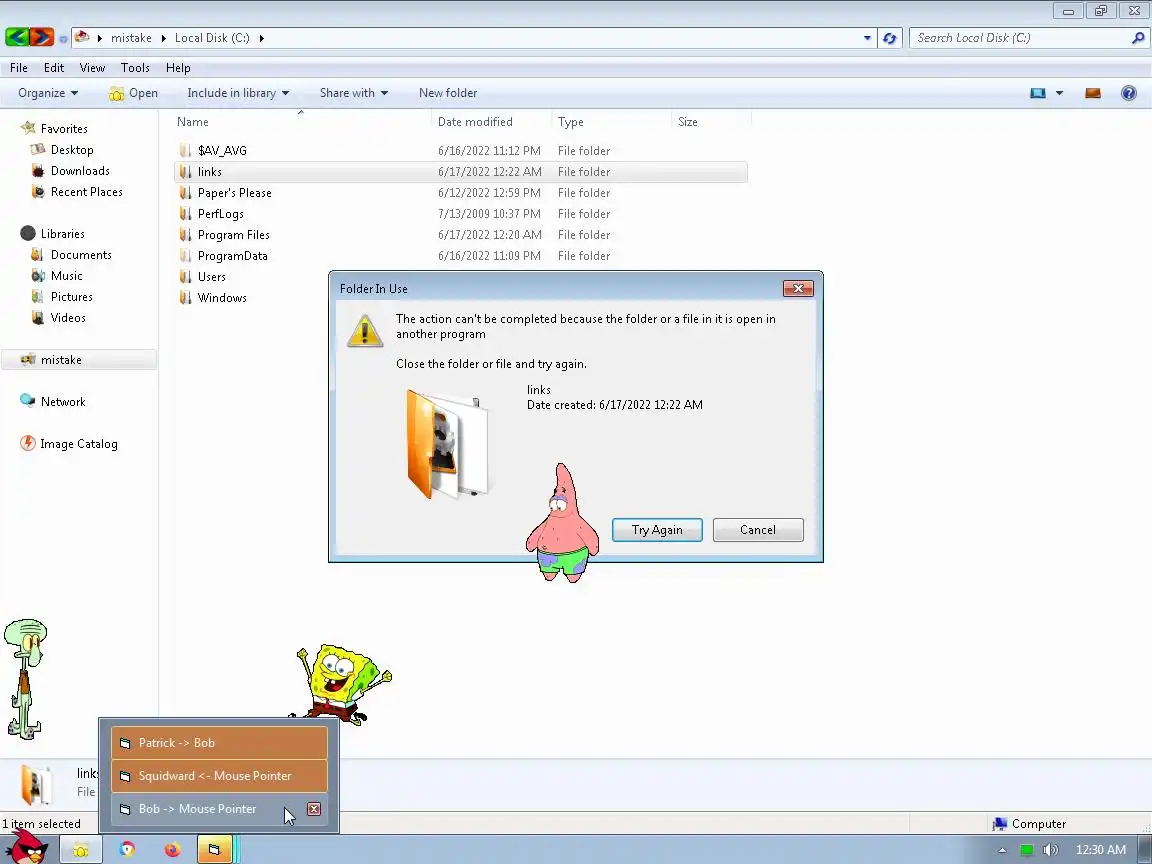Open Favorites in the navigation pane
Image resolution: width=1152 pixels, height=864 pixels.
tap(64, 129)
